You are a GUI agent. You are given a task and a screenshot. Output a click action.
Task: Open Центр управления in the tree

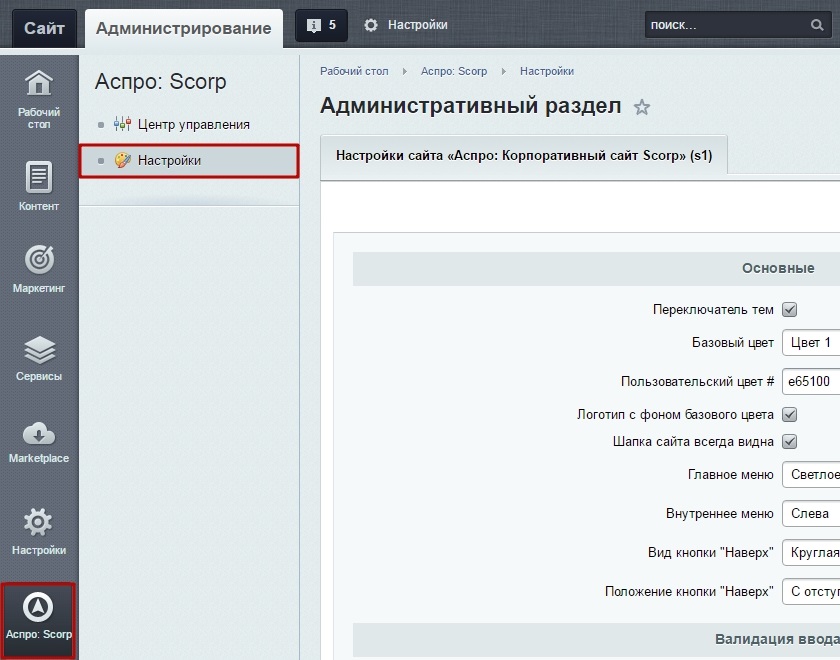pos(193,125)
